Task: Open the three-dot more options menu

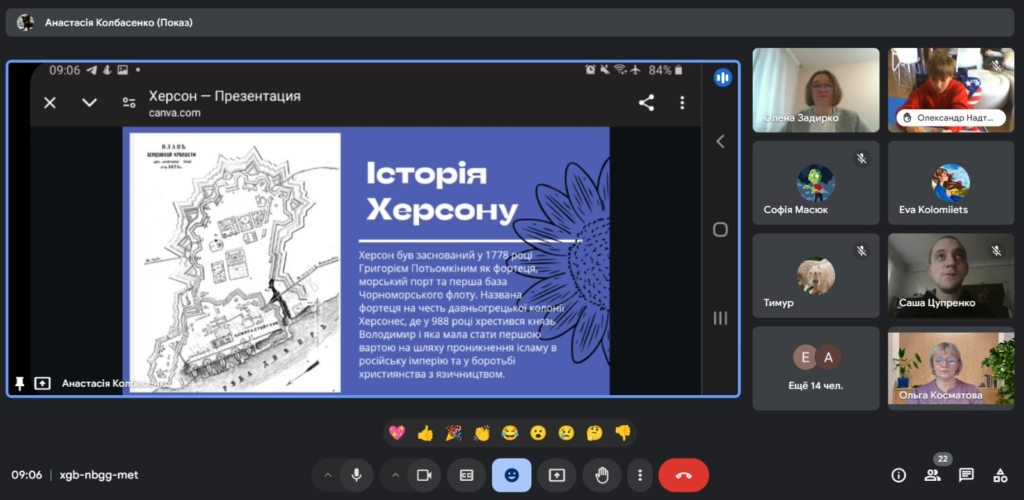Action: click(x=639, y=475)
